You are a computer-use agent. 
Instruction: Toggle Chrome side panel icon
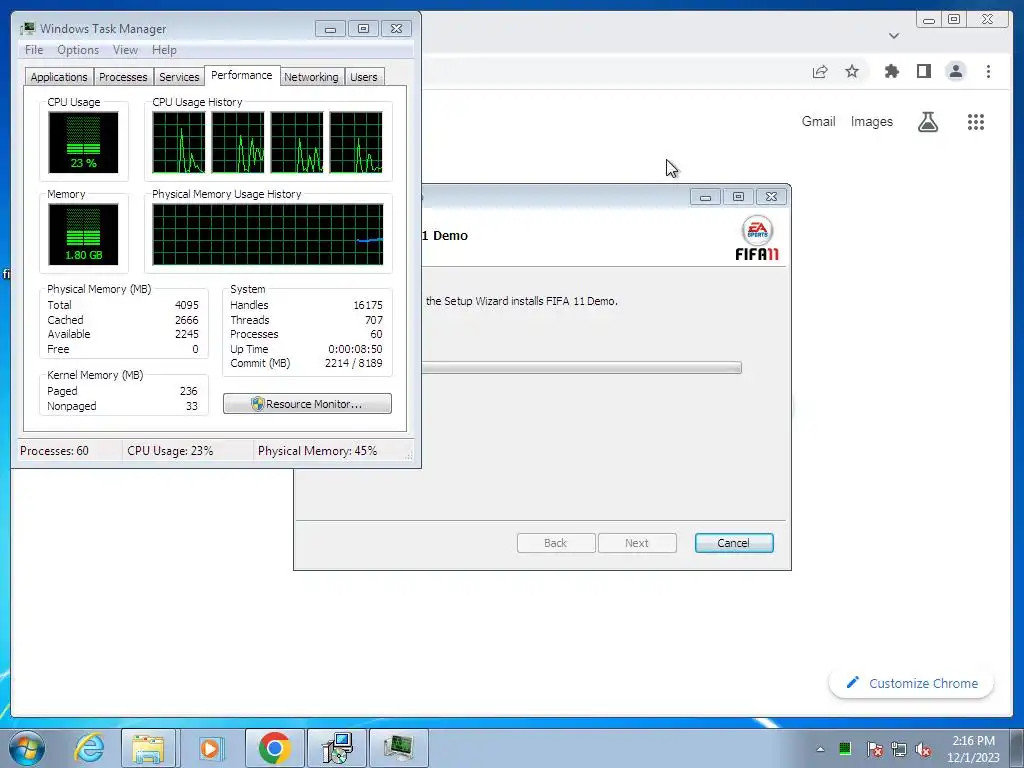click(923, 71)
